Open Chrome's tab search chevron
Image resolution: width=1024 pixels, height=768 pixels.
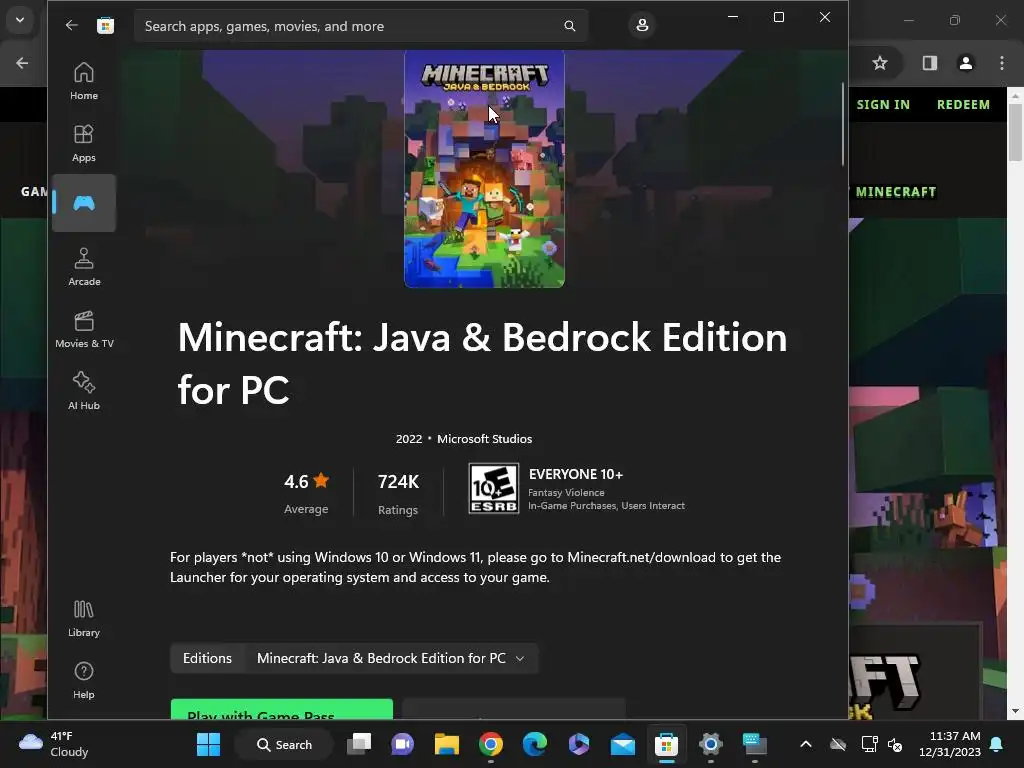pos(20,20)
